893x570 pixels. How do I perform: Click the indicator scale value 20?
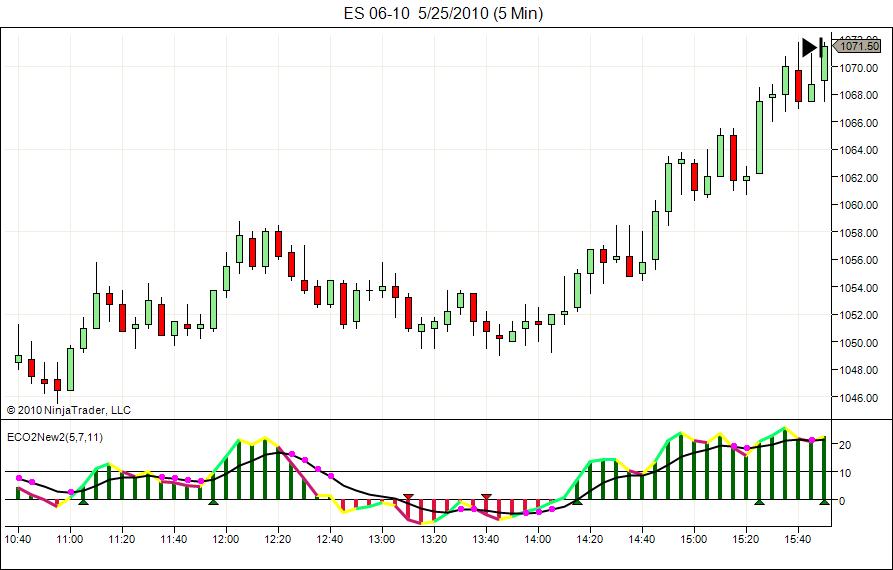845,445
